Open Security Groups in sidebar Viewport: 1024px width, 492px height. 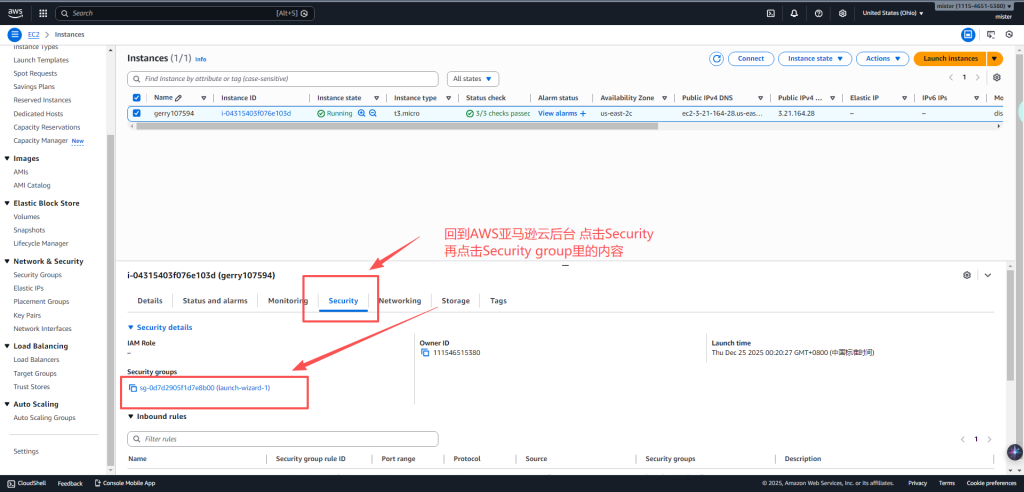point(38,275)
